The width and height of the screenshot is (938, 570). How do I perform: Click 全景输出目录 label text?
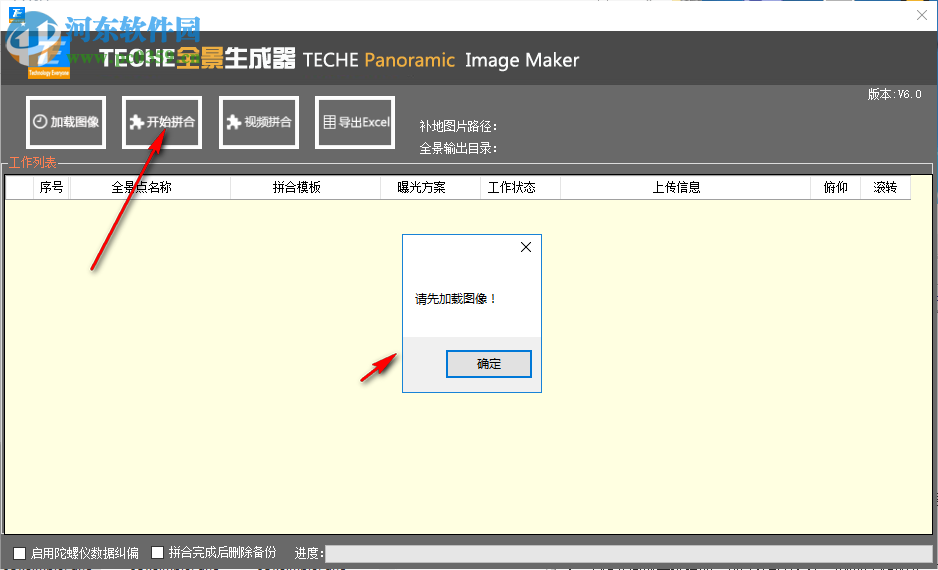458,148
